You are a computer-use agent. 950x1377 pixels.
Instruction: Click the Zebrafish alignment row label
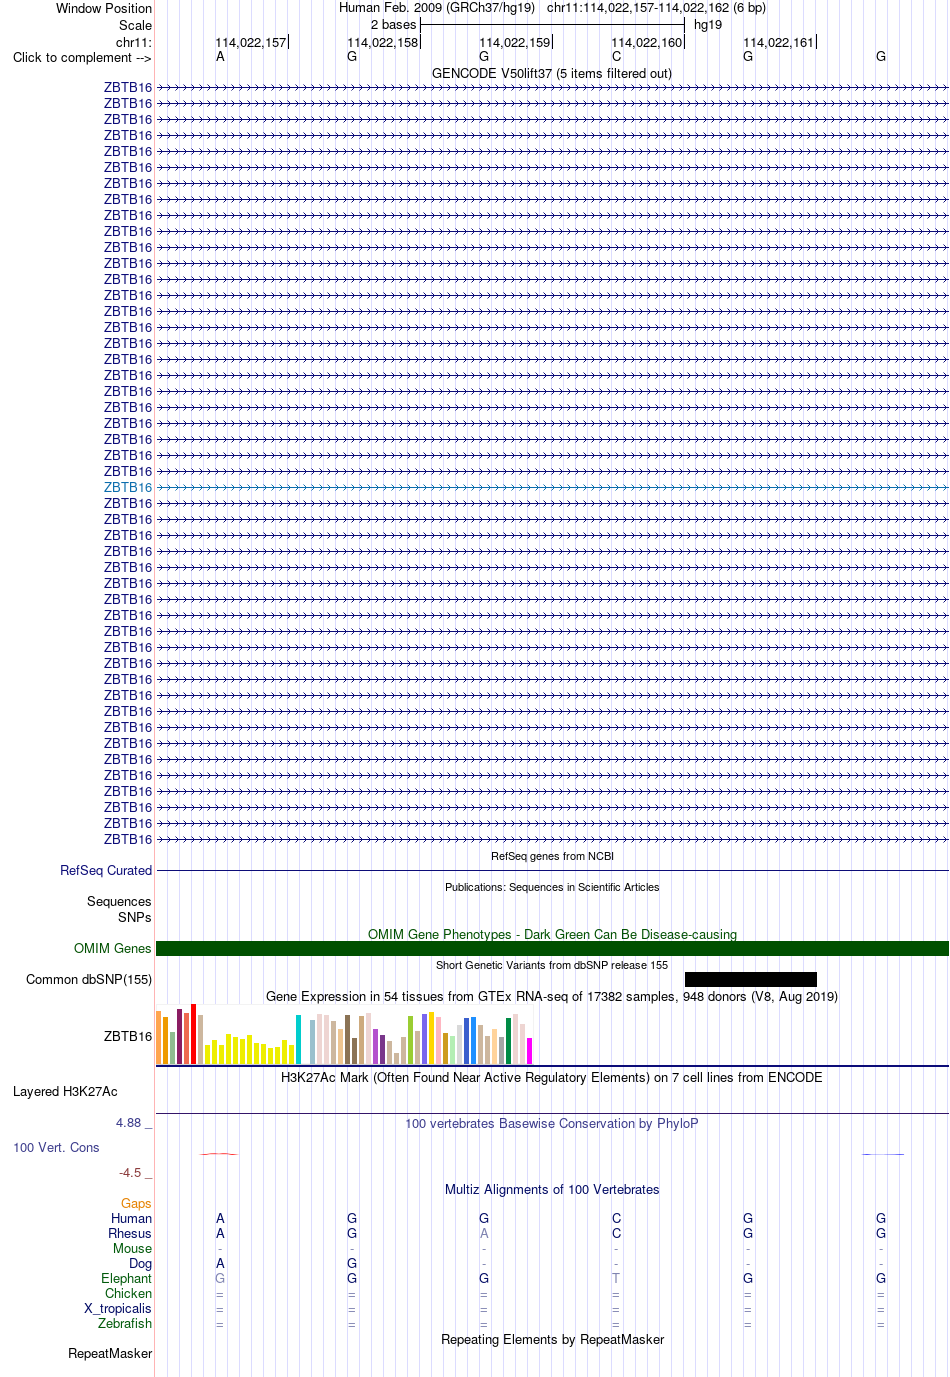(x=125, y=1323)
